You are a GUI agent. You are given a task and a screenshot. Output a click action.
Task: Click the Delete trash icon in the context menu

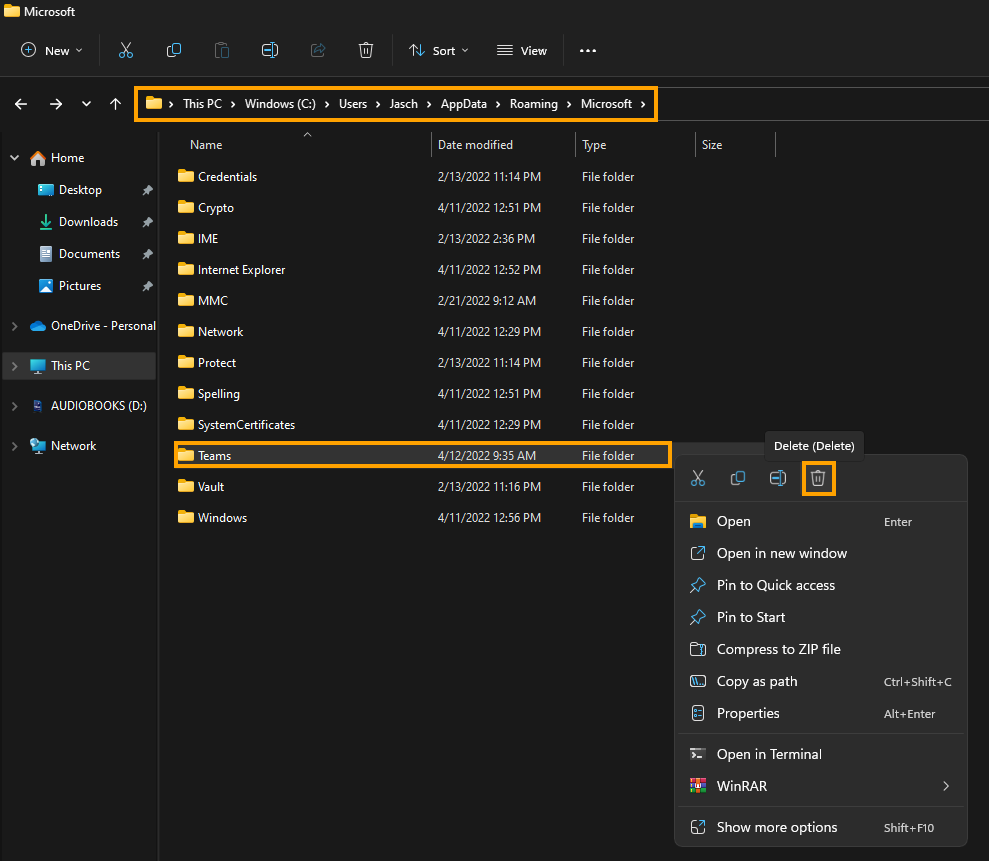tap(818, 478)
